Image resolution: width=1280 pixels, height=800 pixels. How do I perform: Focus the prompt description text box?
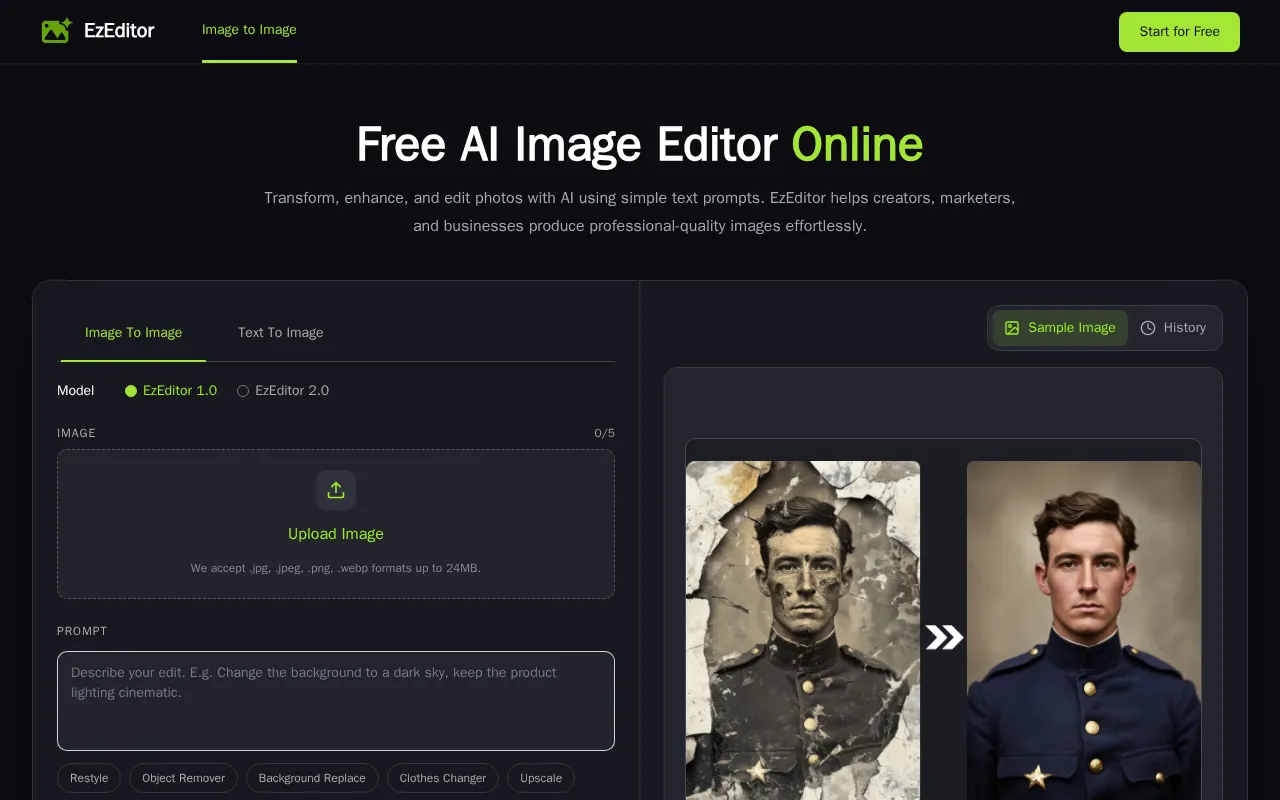[336, 701]
